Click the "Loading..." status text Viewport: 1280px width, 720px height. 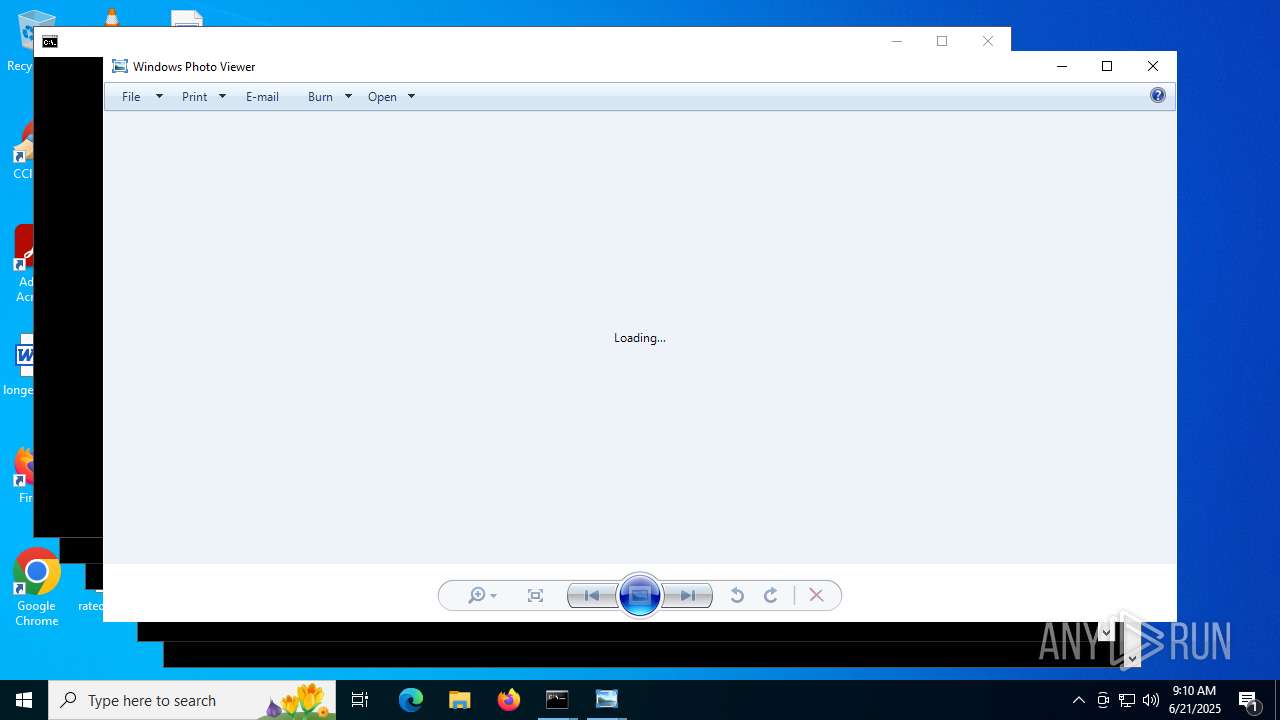point(640,338)
